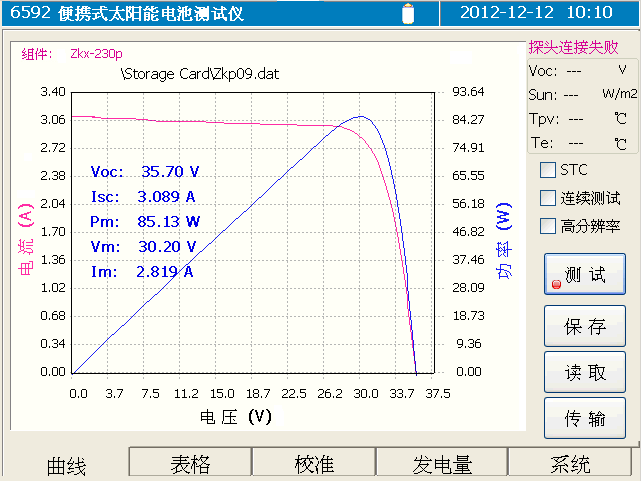Check the 高分辨率 option
641x482 pixels.
(x=547, y=226)
